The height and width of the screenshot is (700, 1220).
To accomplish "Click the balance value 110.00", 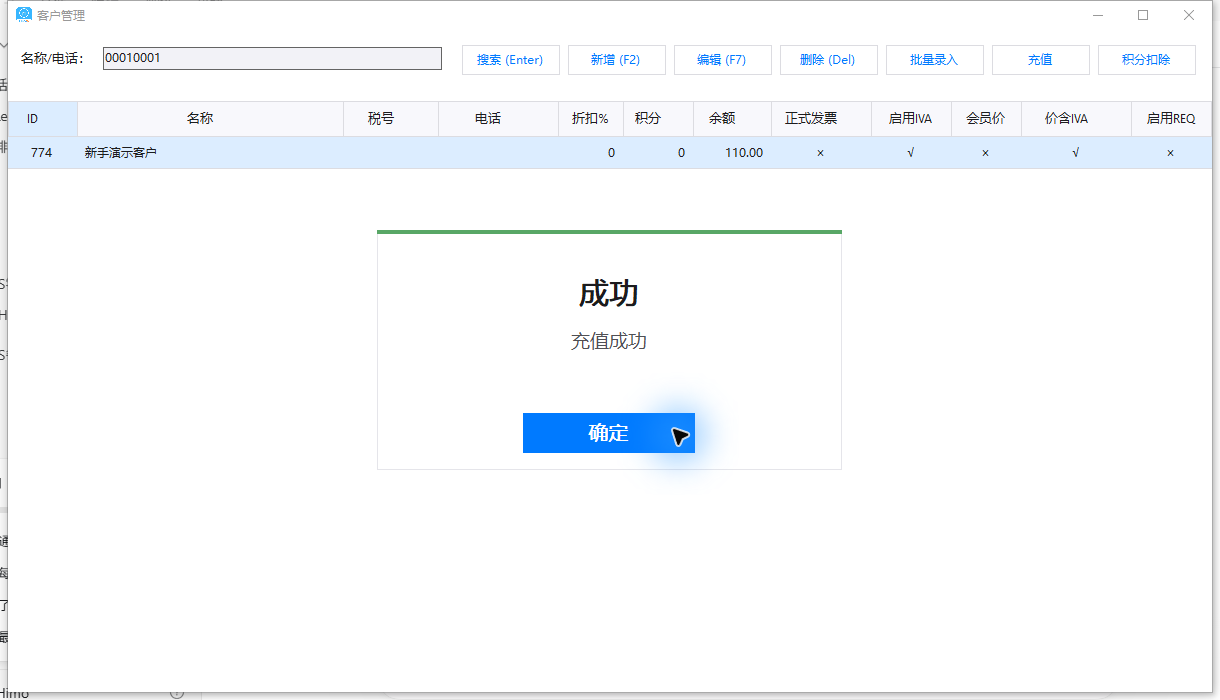I will 744,153.
